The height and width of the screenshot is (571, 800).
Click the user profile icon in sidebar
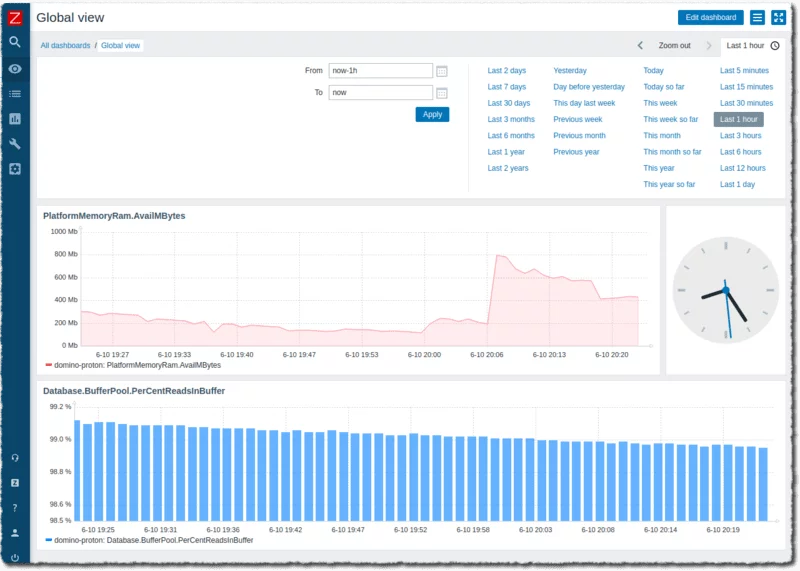click(x=15, y=533)
